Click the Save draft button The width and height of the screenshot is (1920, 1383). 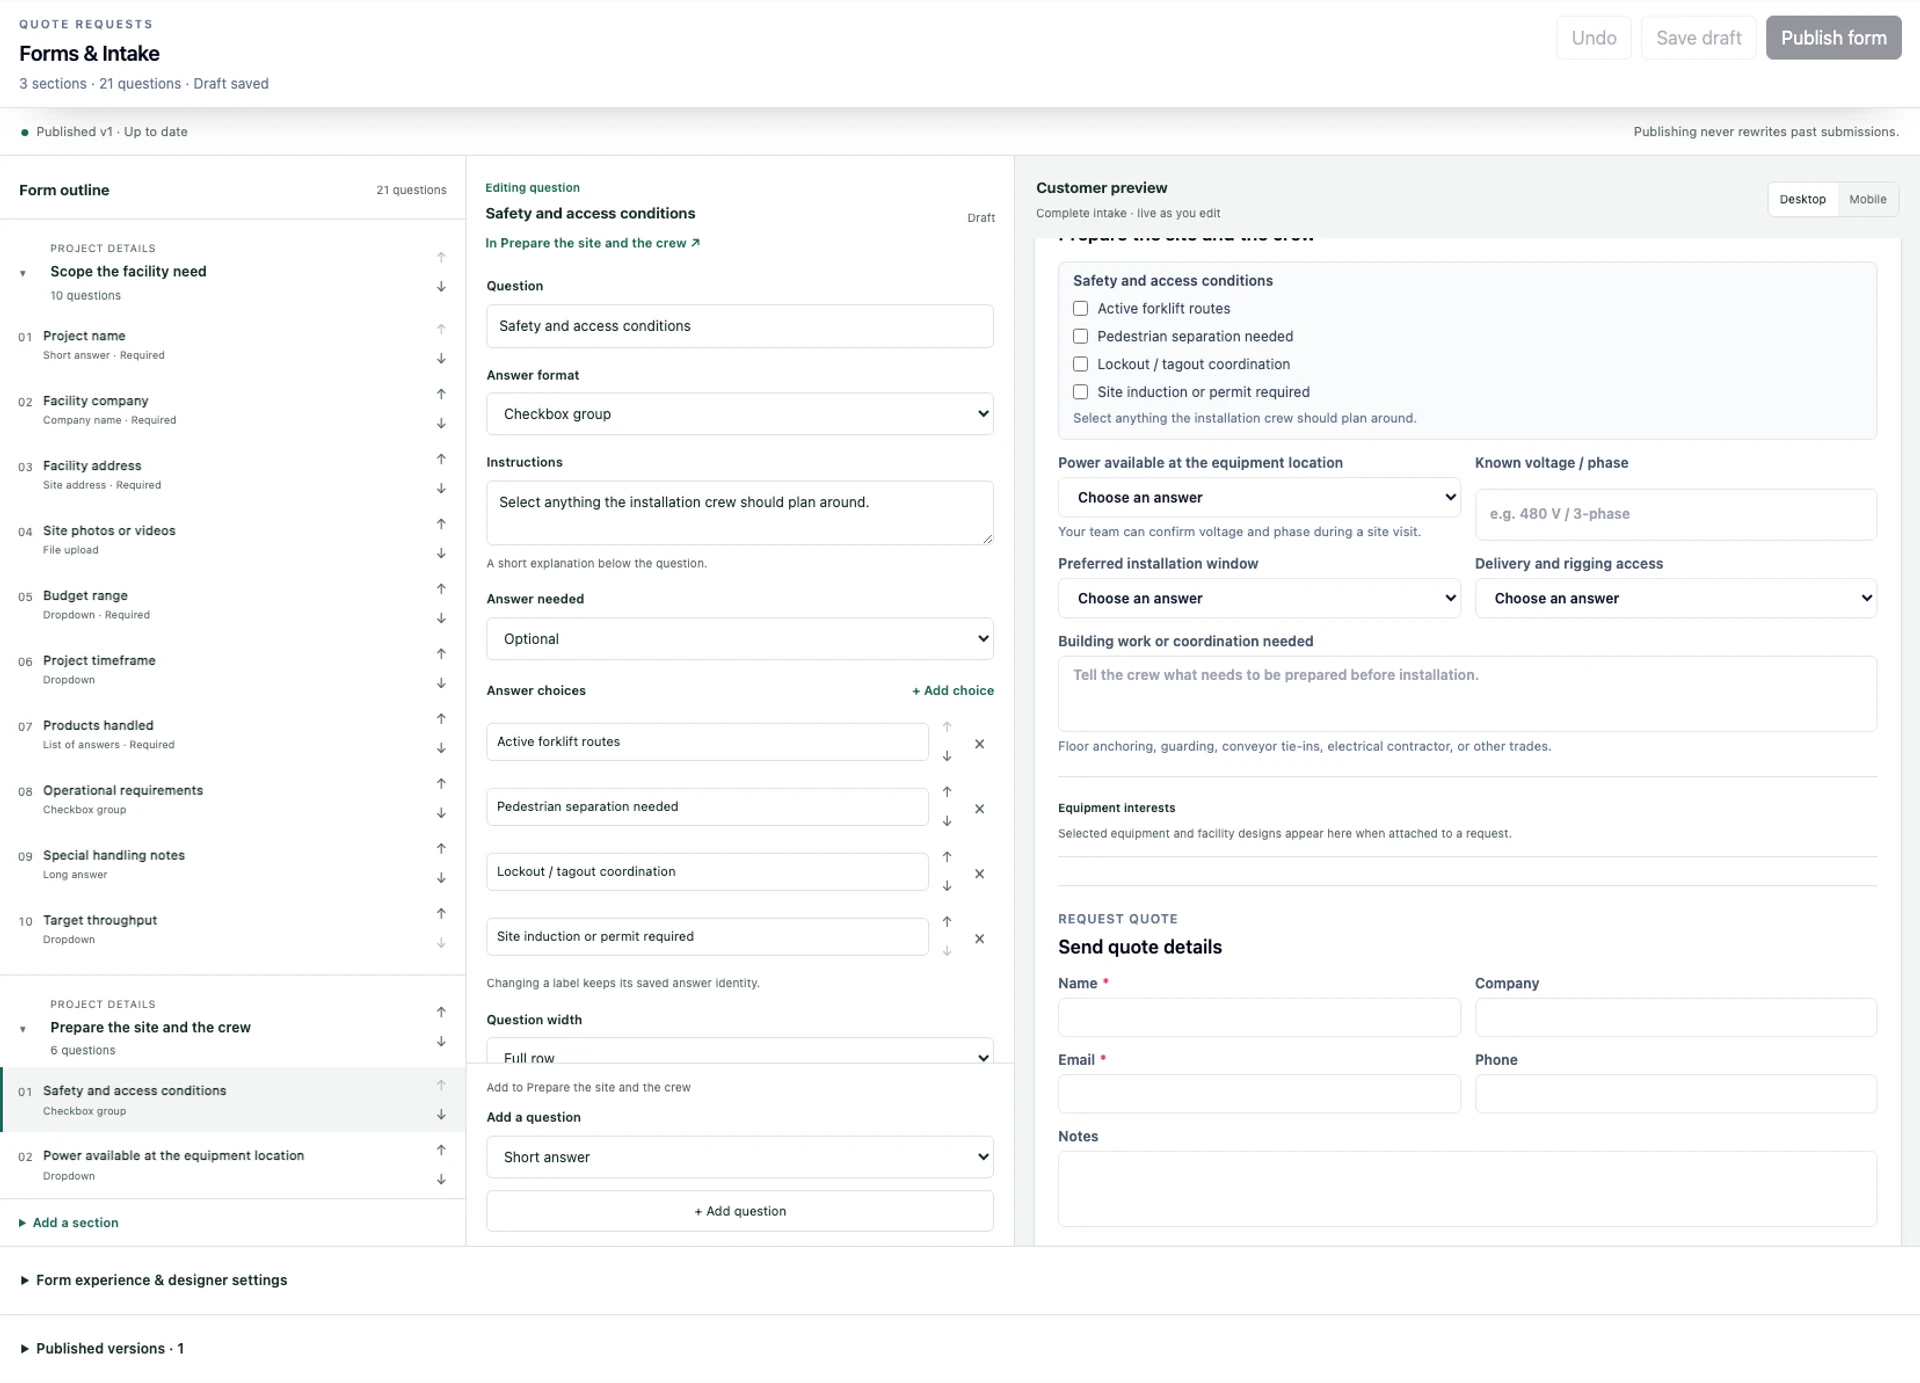[x=1698, y=38]
